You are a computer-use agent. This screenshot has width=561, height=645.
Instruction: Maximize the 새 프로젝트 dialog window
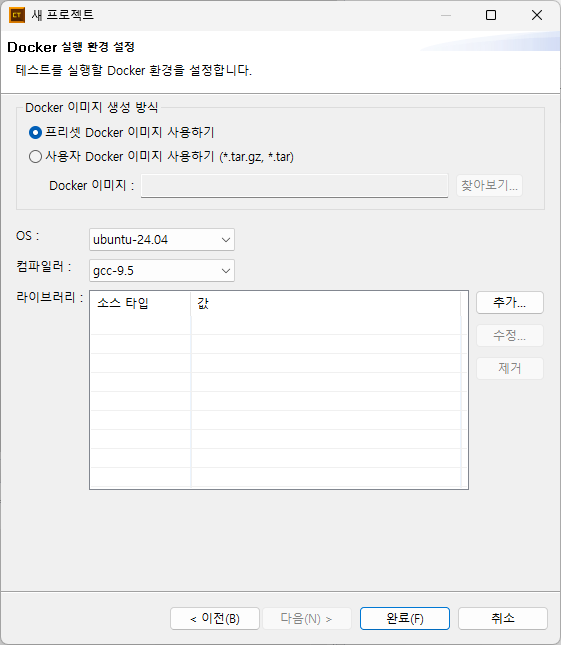(x=491, y=15)
